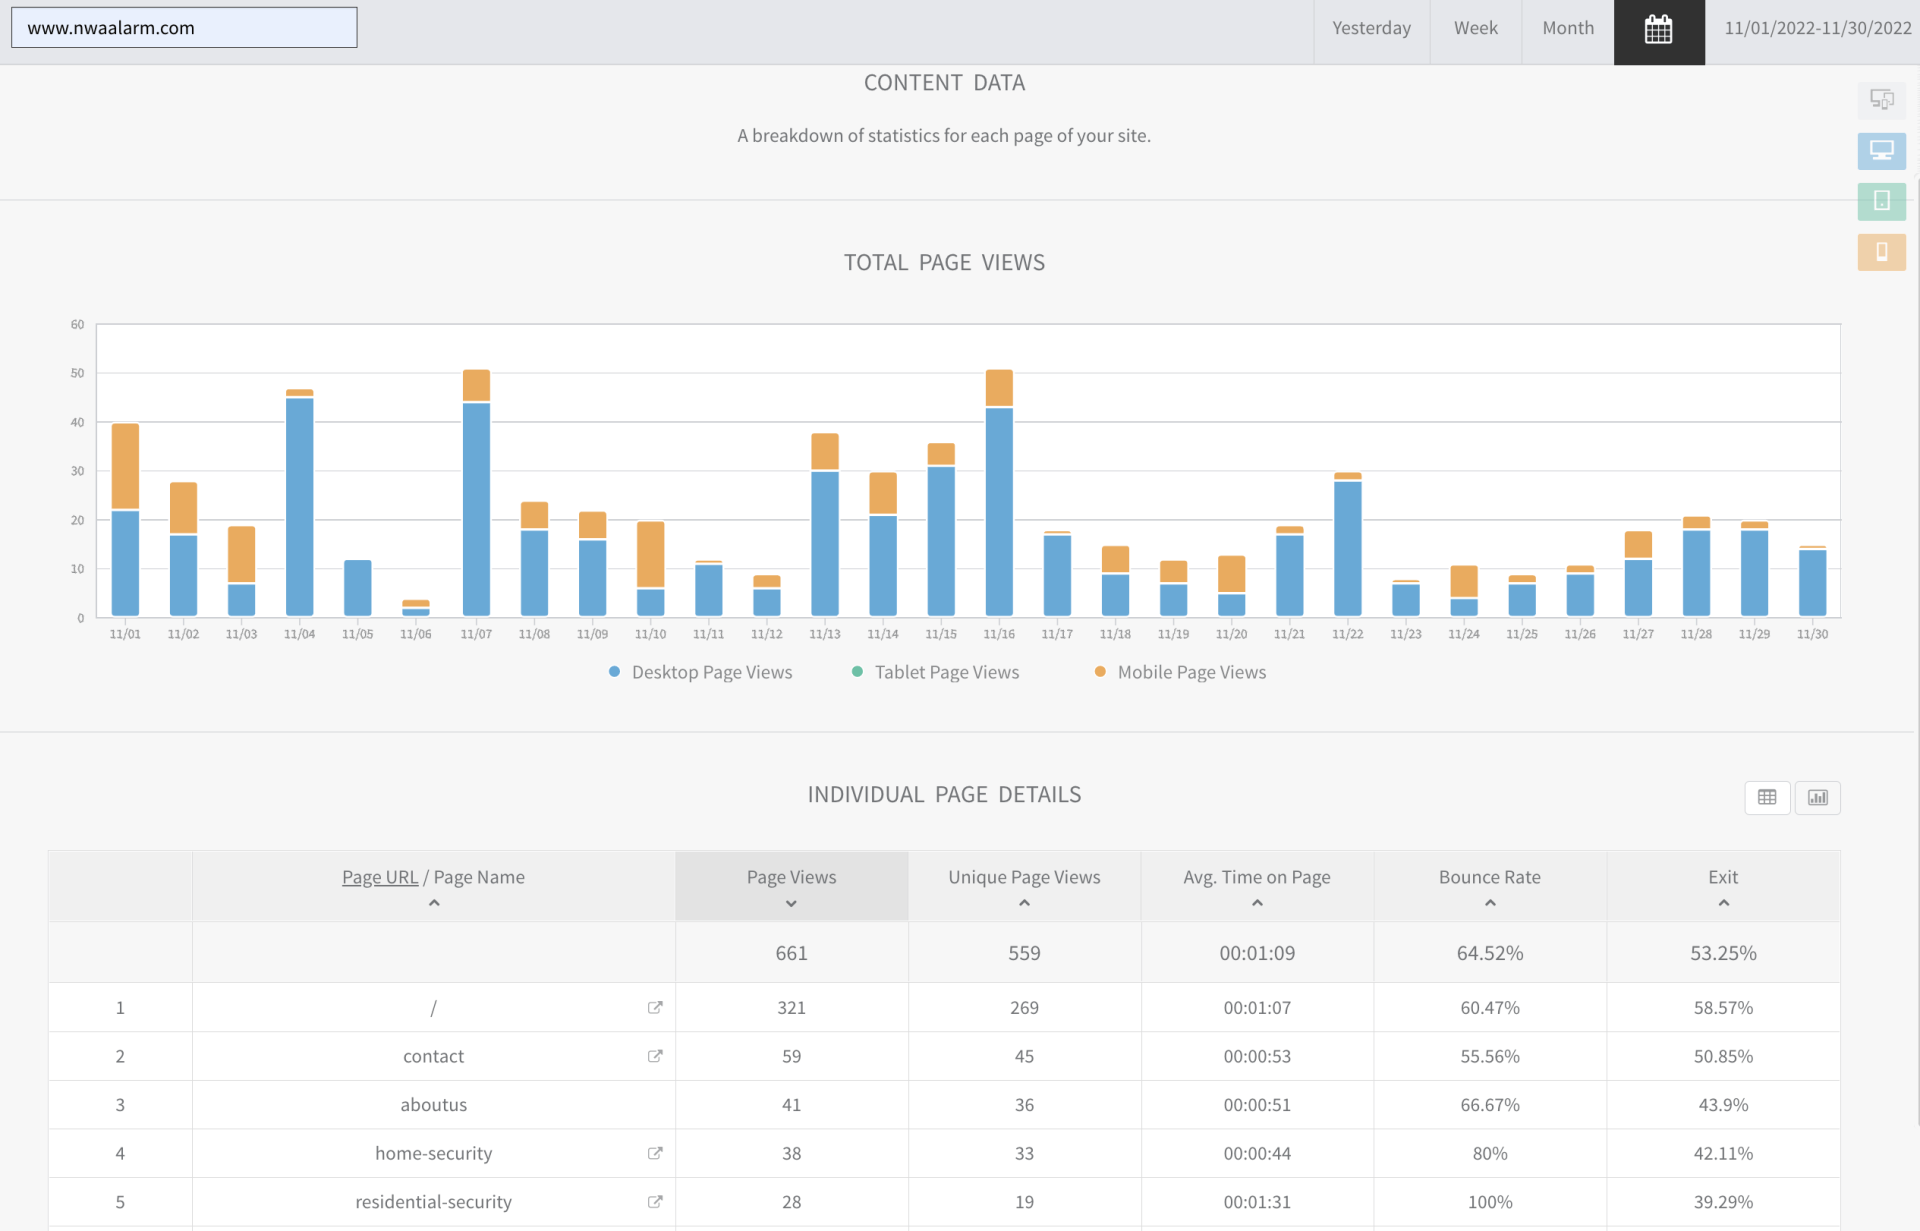Select the all-devices filter icon
1920x1231 pixels.
pos(1881,100)
